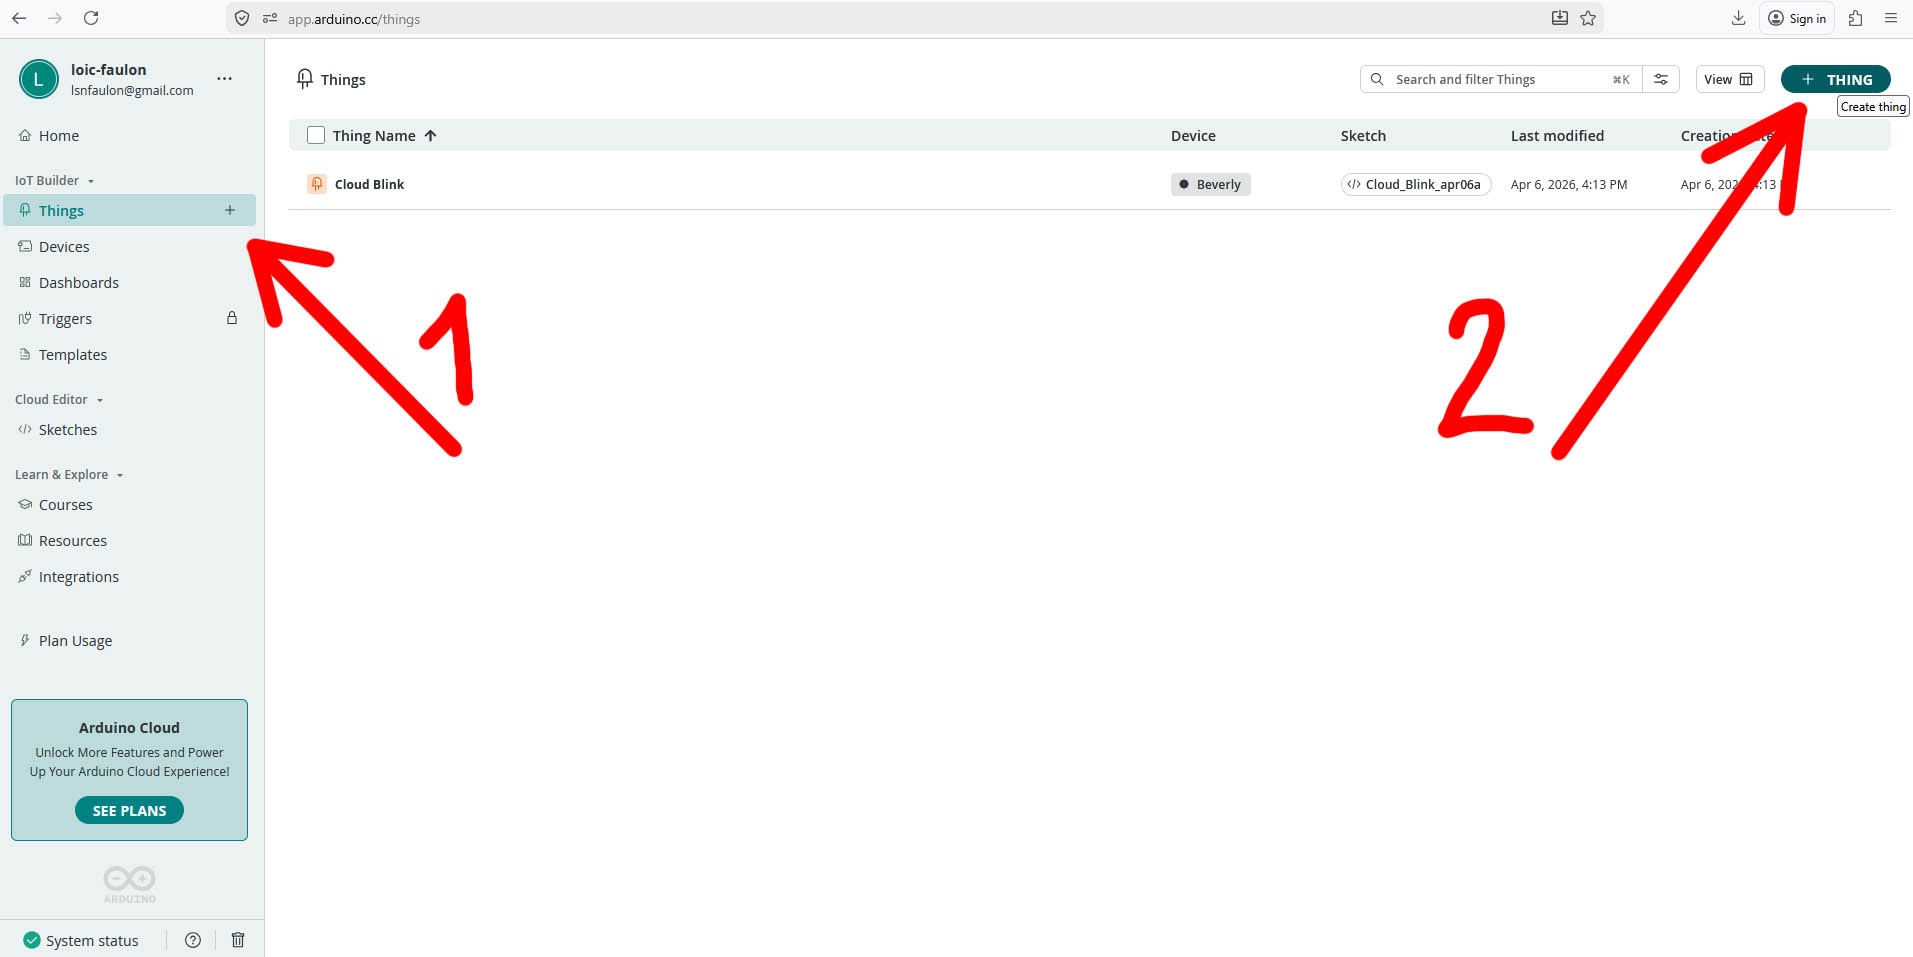Click the plus icon beside Things

click(x=230, y=210)
